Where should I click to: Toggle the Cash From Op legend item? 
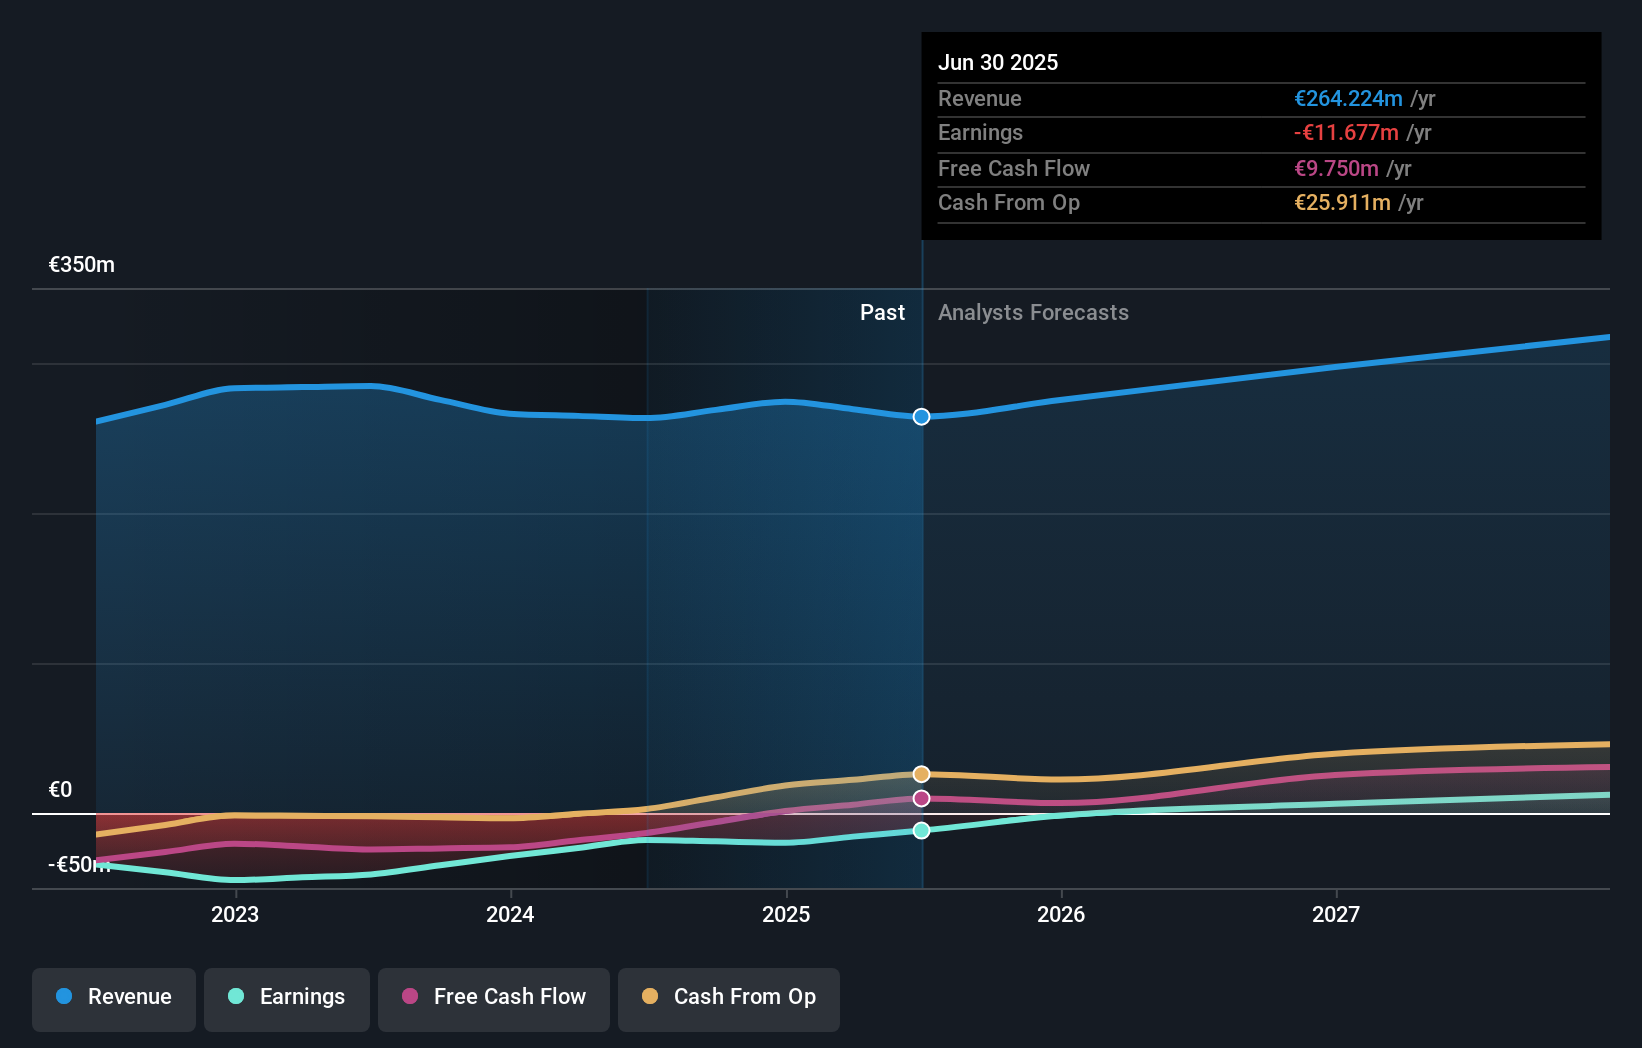pyautogui.click(x=728, y=997)
